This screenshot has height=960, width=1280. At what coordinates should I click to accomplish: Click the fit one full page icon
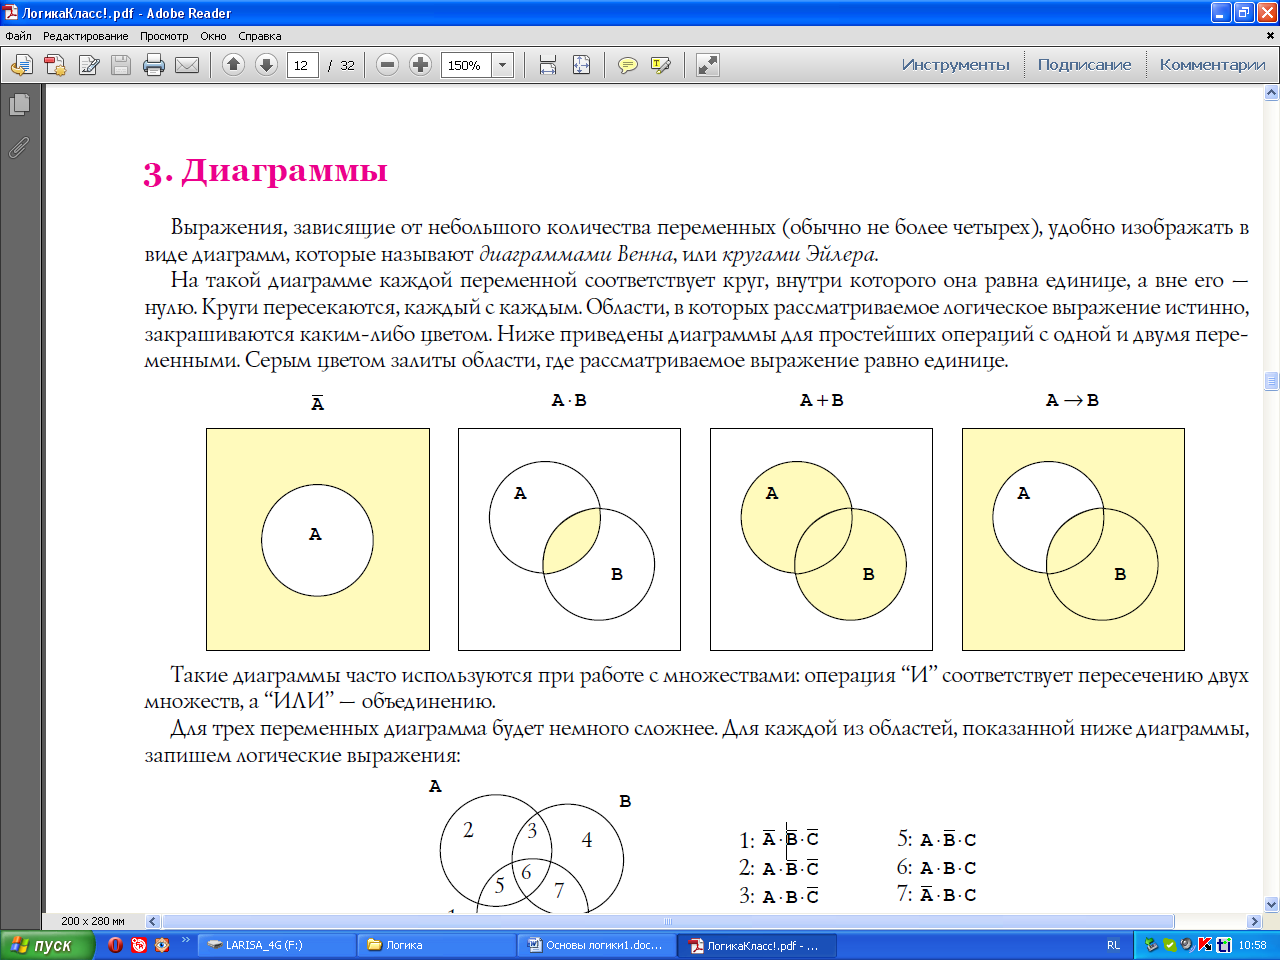coord(581,65)
